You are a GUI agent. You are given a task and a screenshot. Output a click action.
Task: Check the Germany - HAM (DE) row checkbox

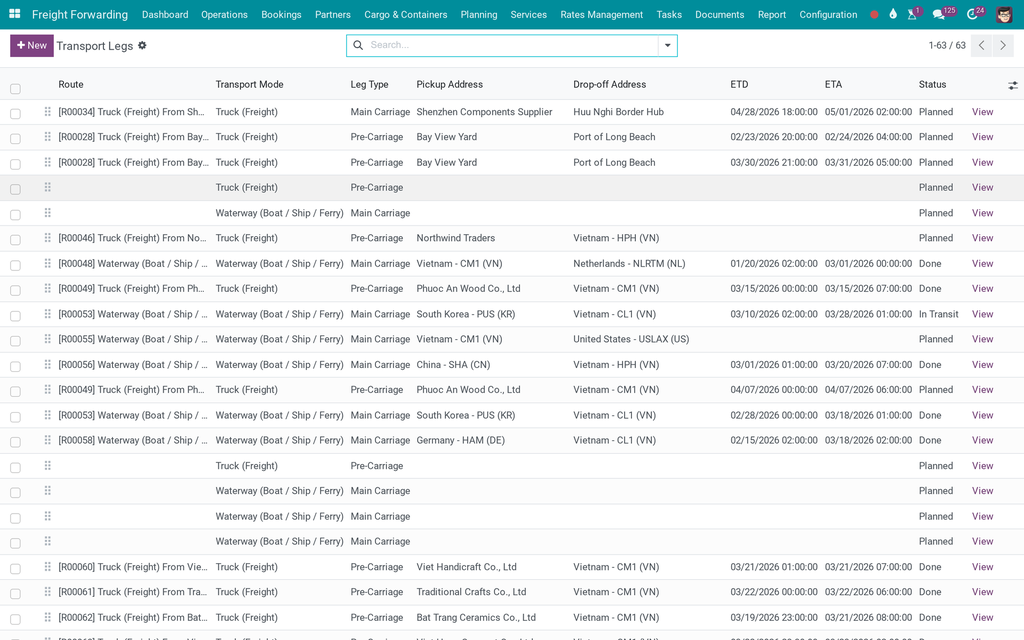click(x=16, y=442)
